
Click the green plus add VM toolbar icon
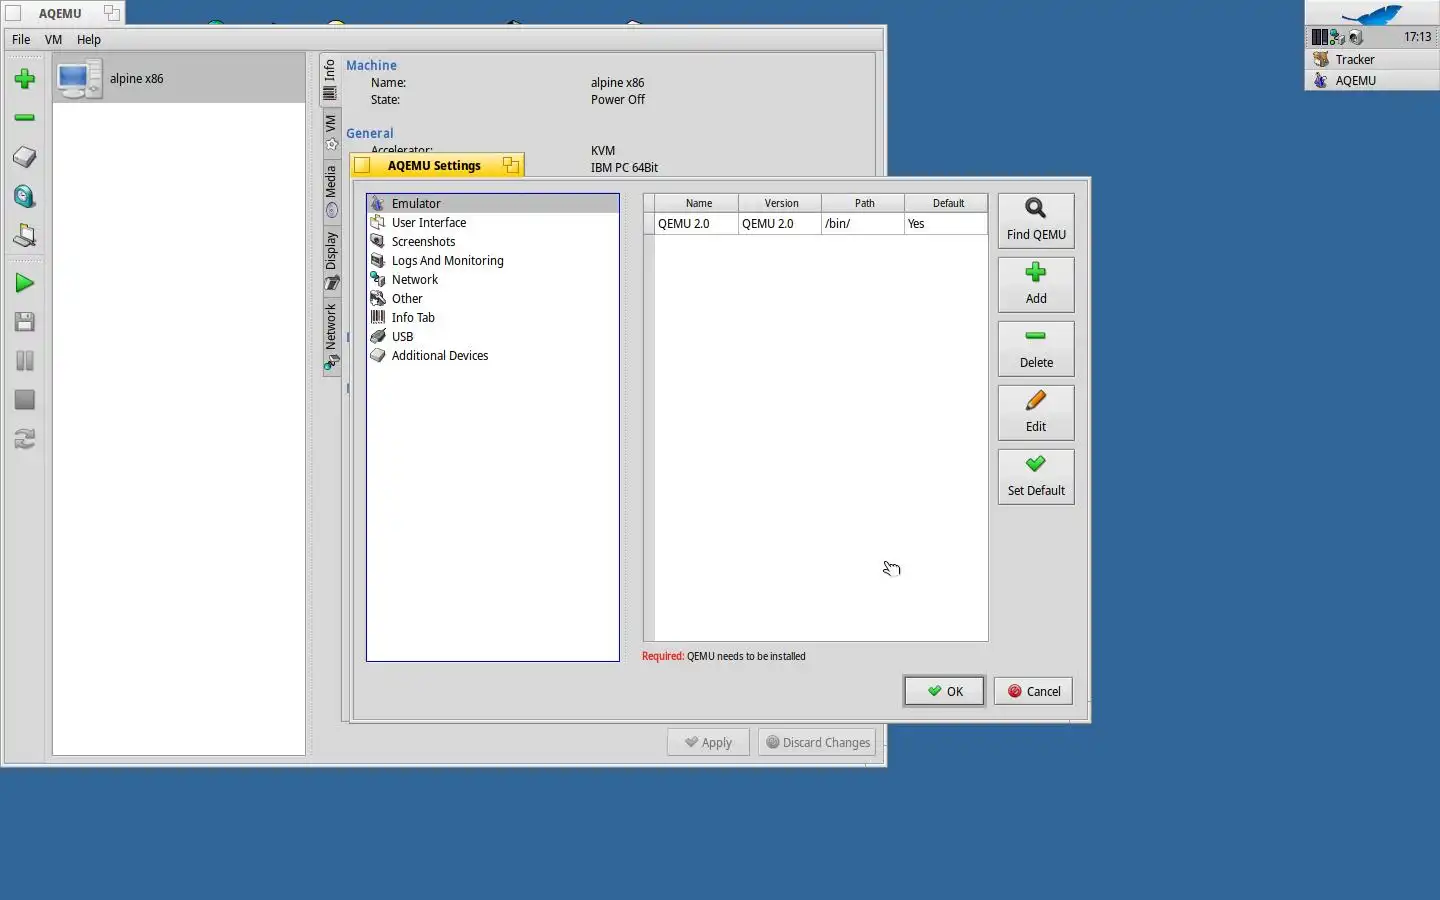(25, 79)
